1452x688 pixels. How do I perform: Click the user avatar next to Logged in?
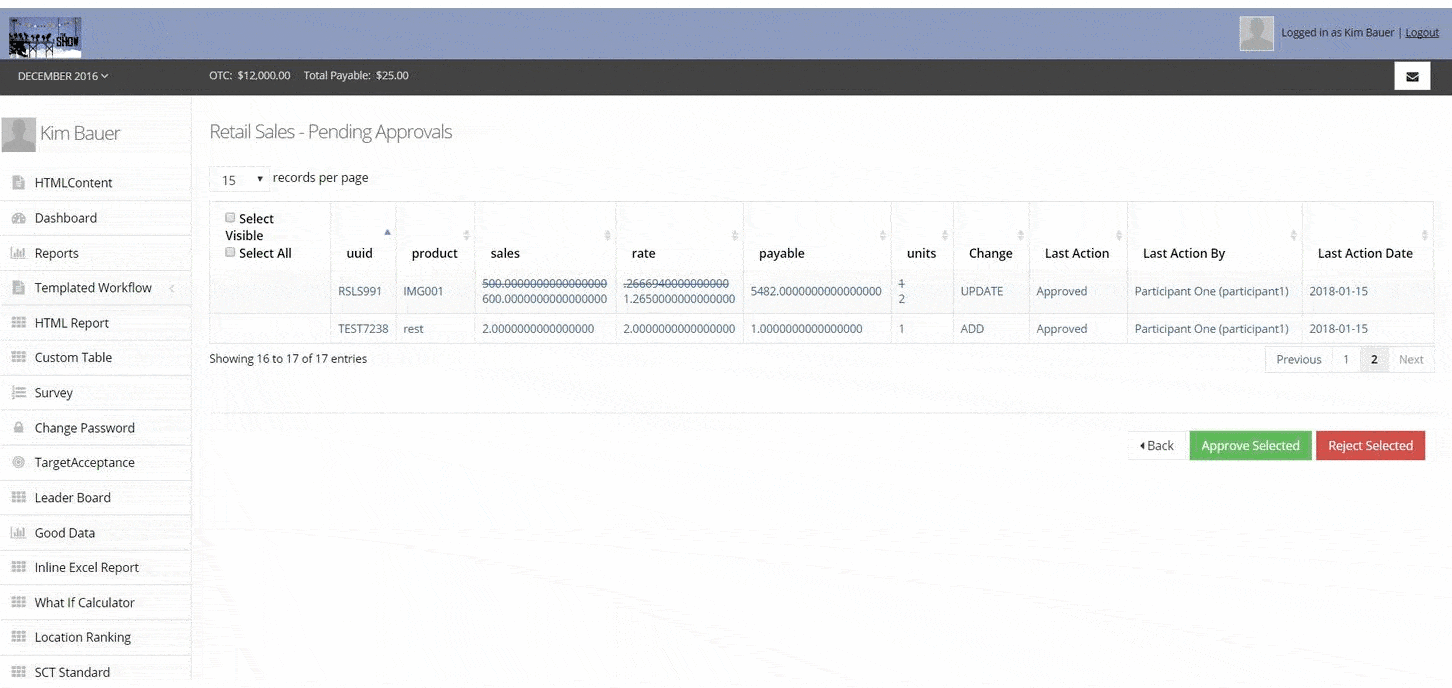1256,33
